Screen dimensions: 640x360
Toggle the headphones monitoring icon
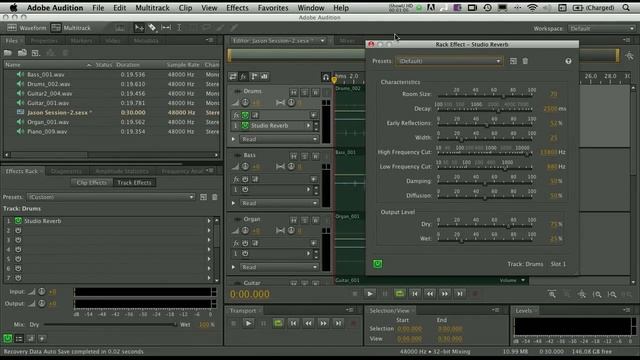point(326,76)
